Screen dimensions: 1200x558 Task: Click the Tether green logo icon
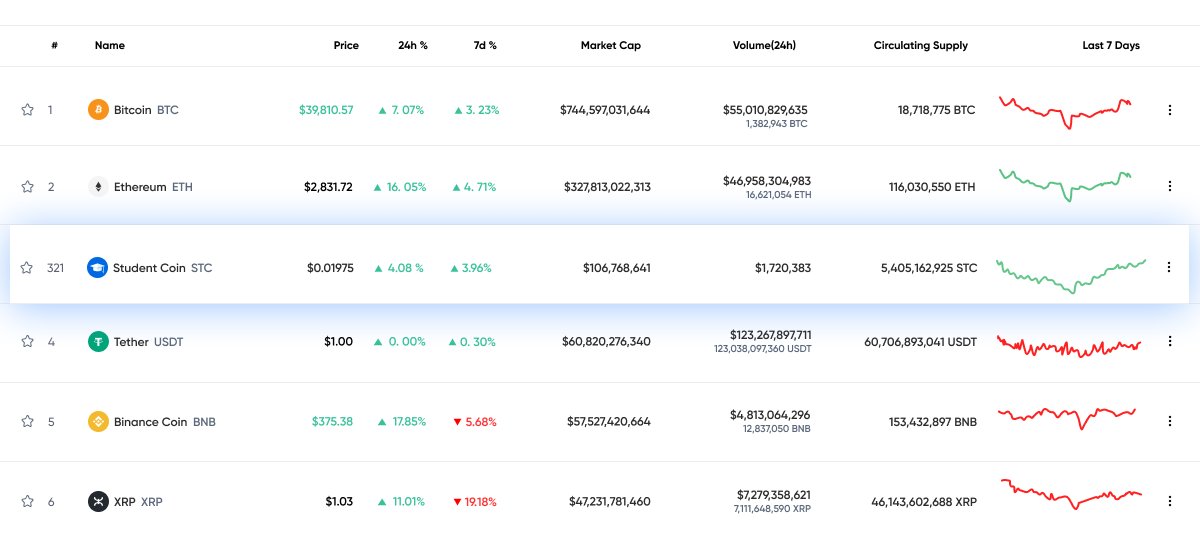point(98,342)
